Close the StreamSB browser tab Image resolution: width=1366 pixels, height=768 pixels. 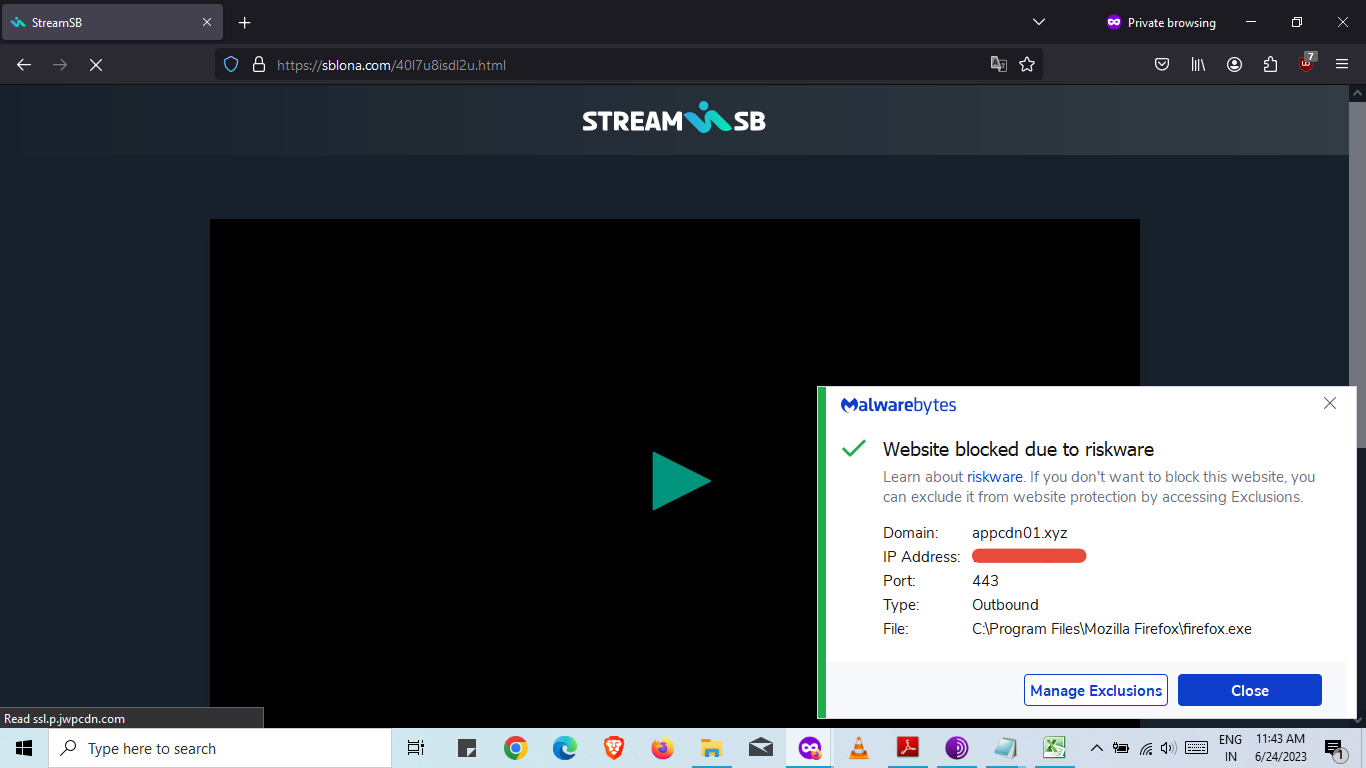(x=207, y=22)
